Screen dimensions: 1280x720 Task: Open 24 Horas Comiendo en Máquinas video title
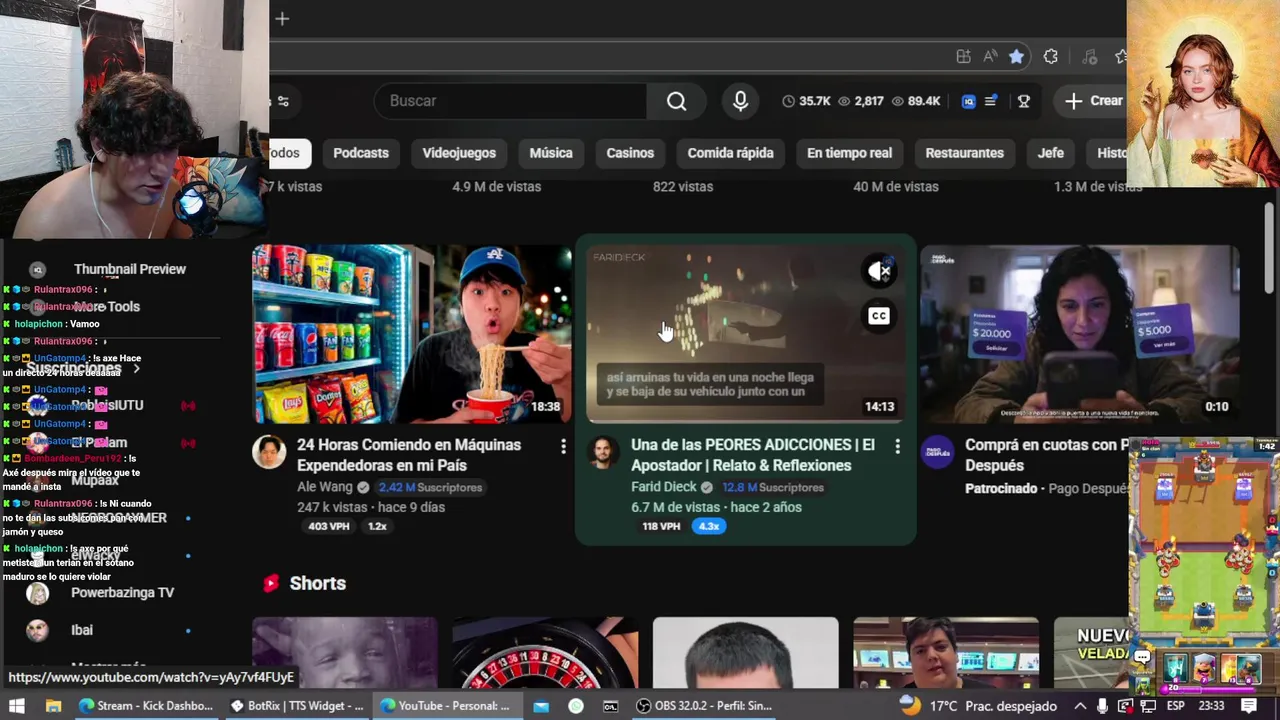pos(409,455)
